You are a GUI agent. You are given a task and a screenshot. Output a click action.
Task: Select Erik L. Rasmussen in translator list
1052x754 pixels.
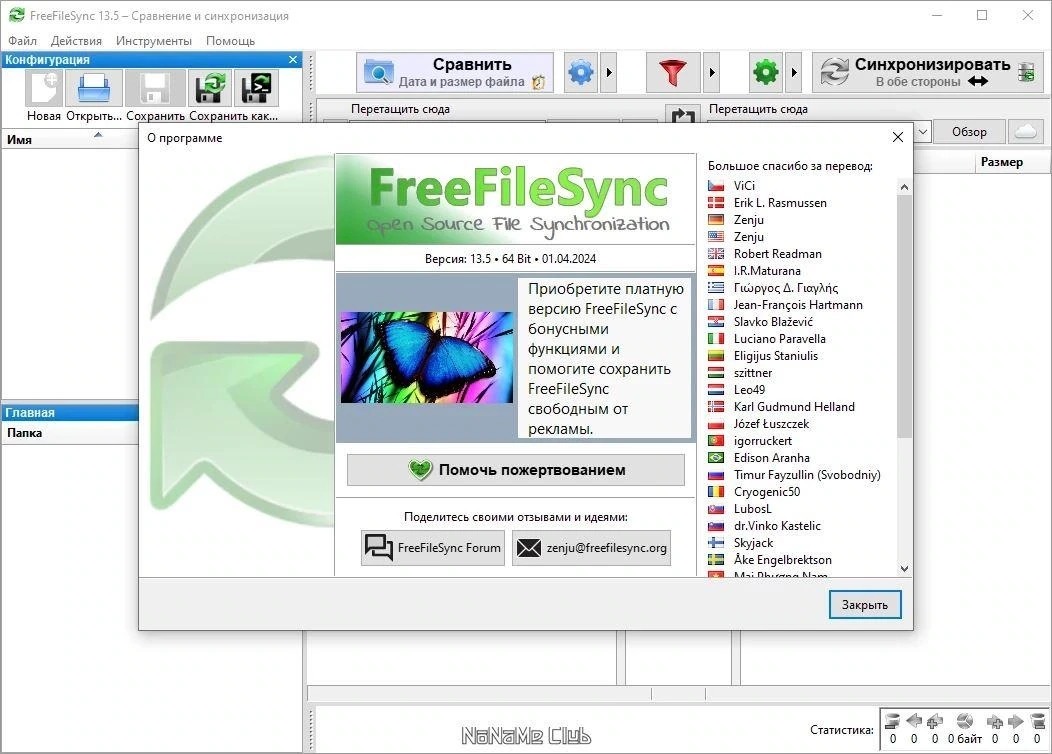tap(780, 203)
